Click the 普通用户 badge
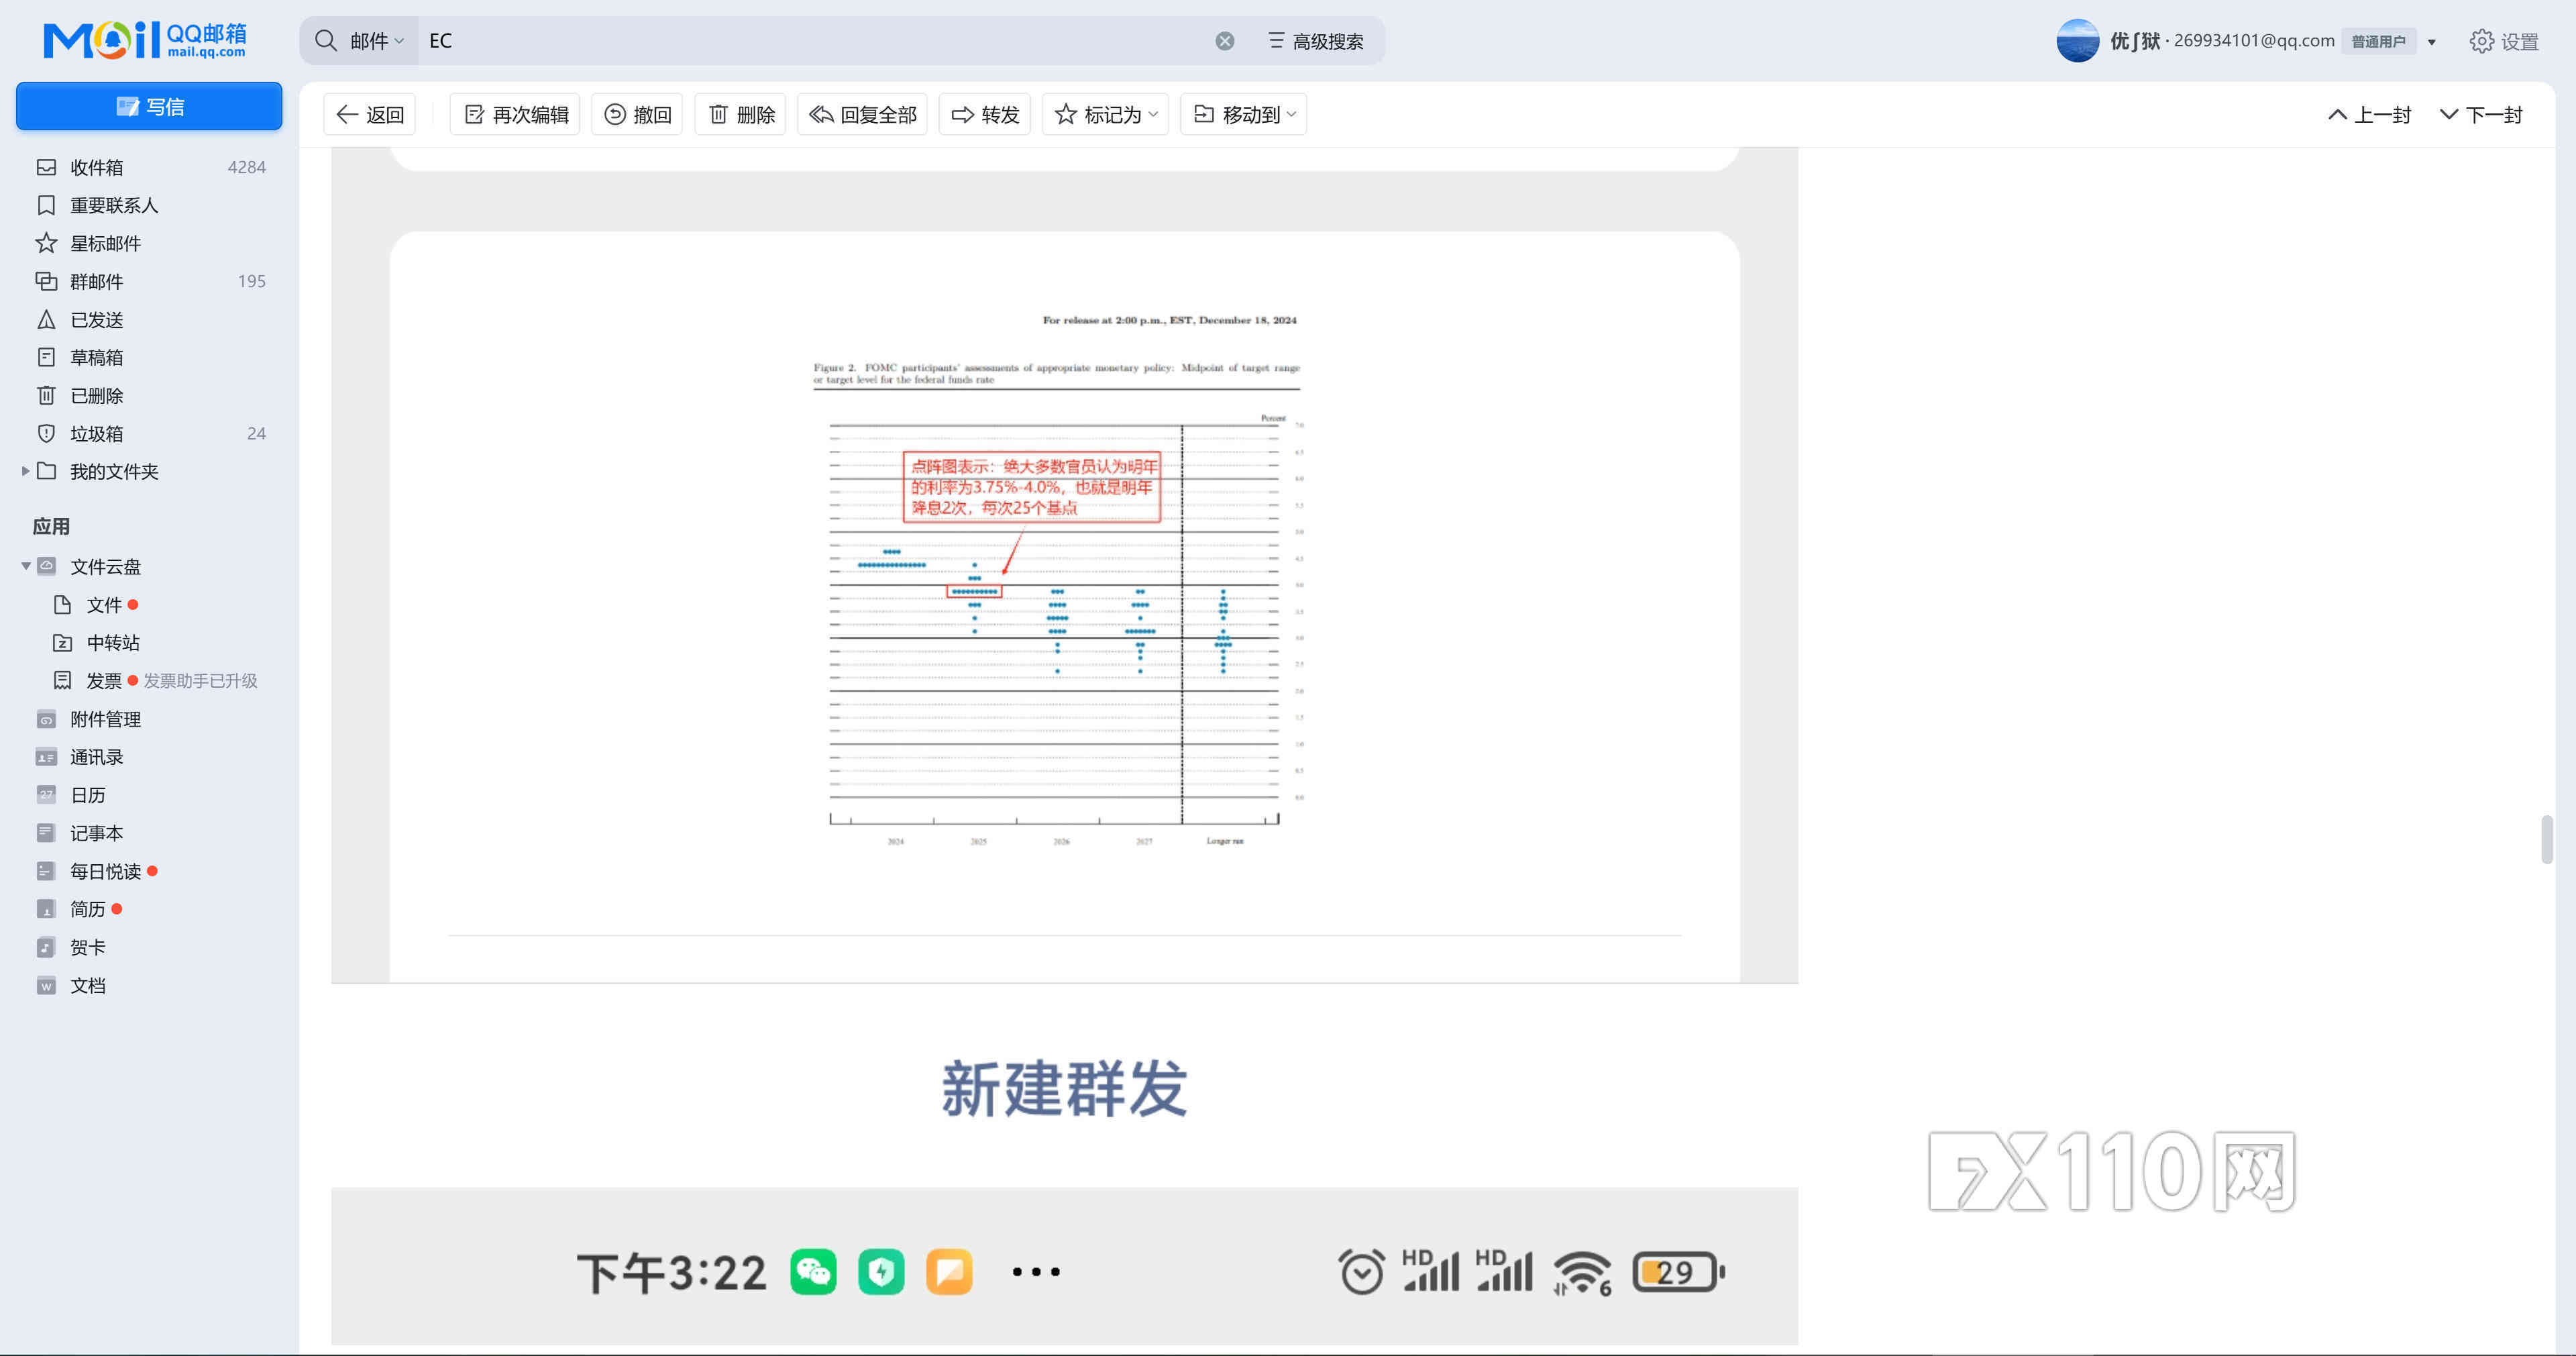The height and width of the screenshot is (1356, 2576). (2378, 41)
